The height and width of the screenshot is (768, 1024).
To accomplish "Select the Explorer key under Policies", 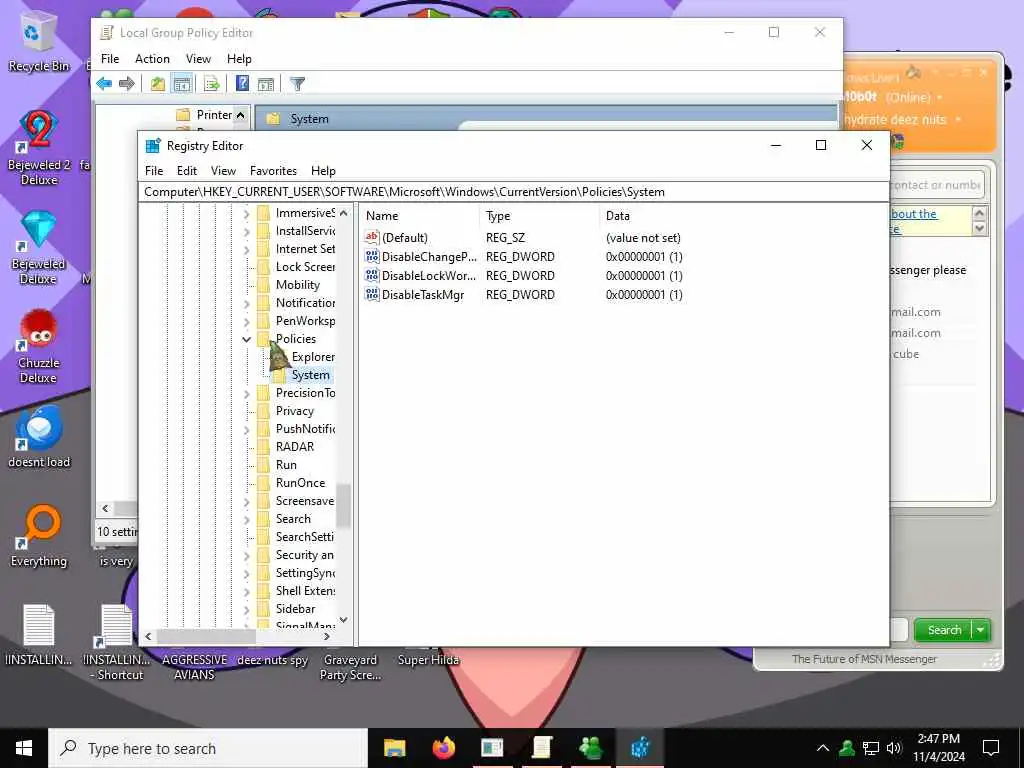I will point(313,357).
